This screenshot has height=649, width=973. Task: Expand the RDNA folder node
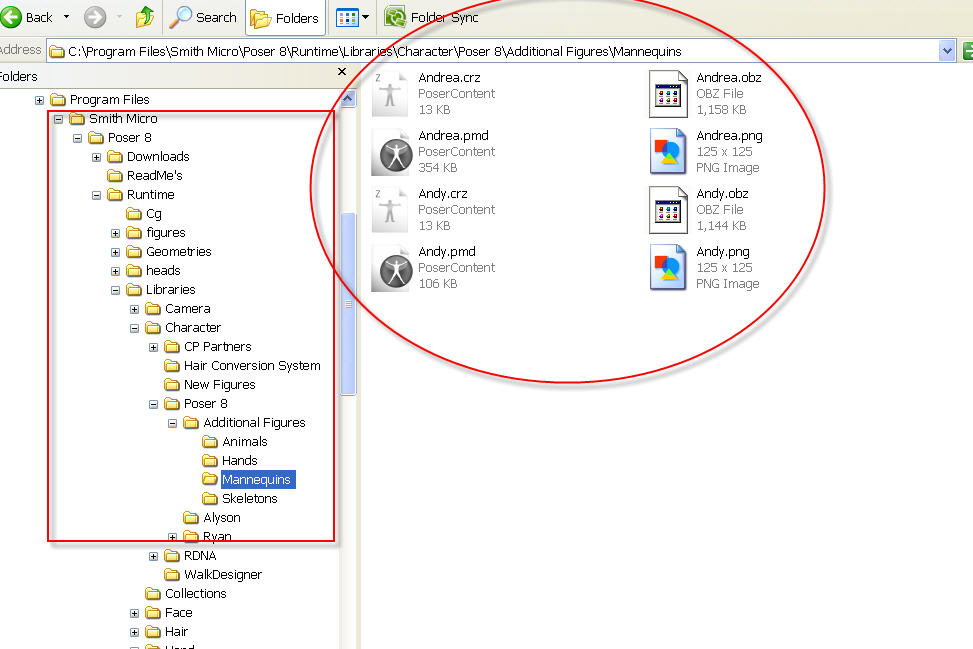153,557
